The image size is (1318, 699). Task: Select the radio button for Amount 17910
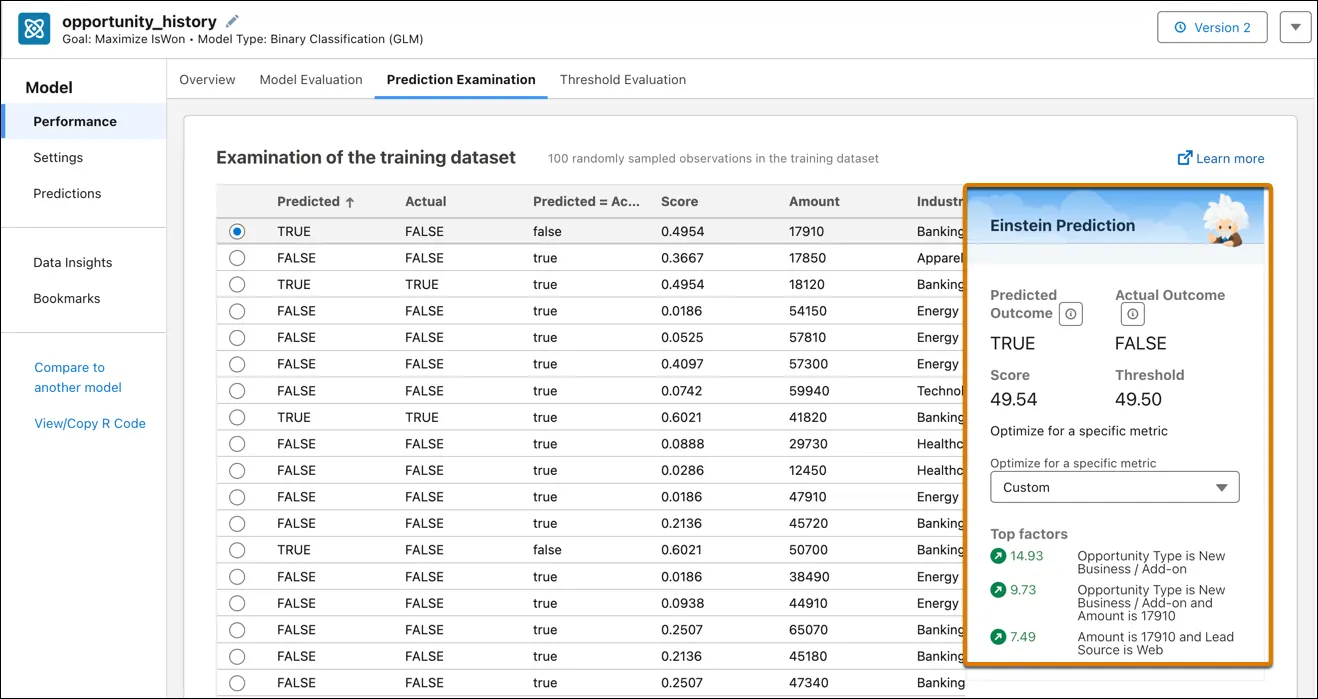click(x=237, y=231)
